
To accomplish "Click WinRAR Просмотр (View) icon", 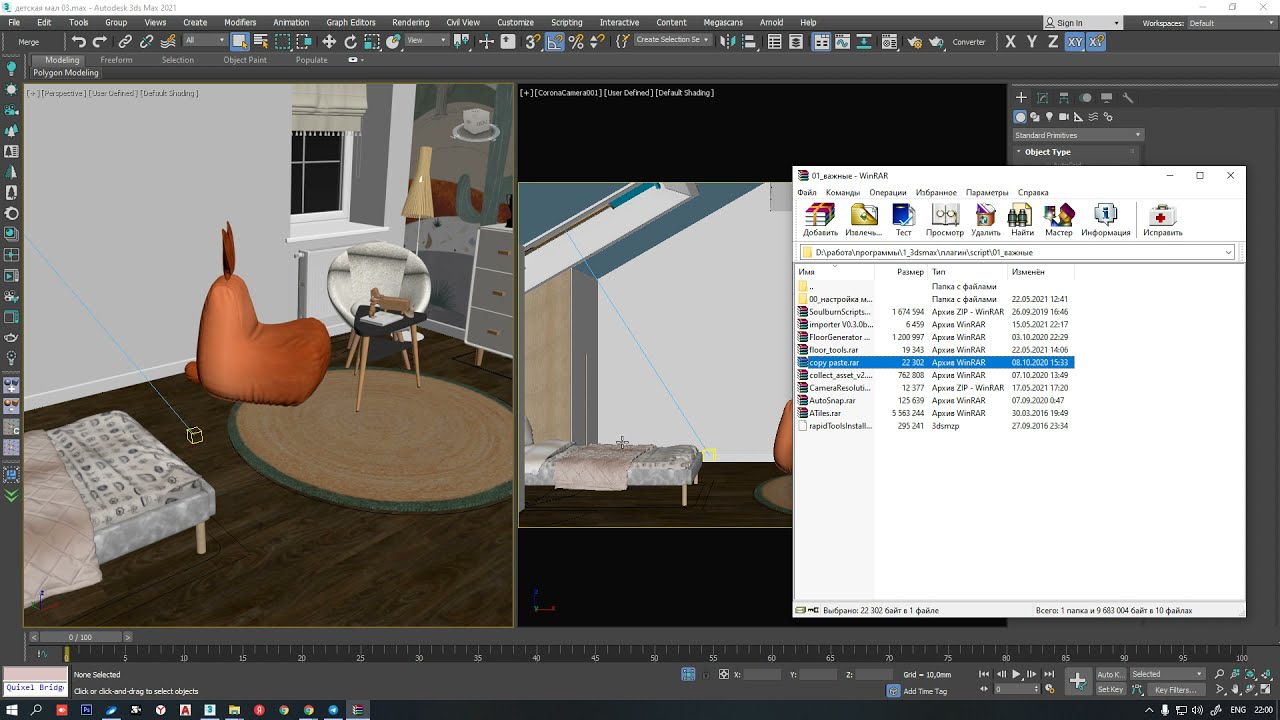I will 945,220.
